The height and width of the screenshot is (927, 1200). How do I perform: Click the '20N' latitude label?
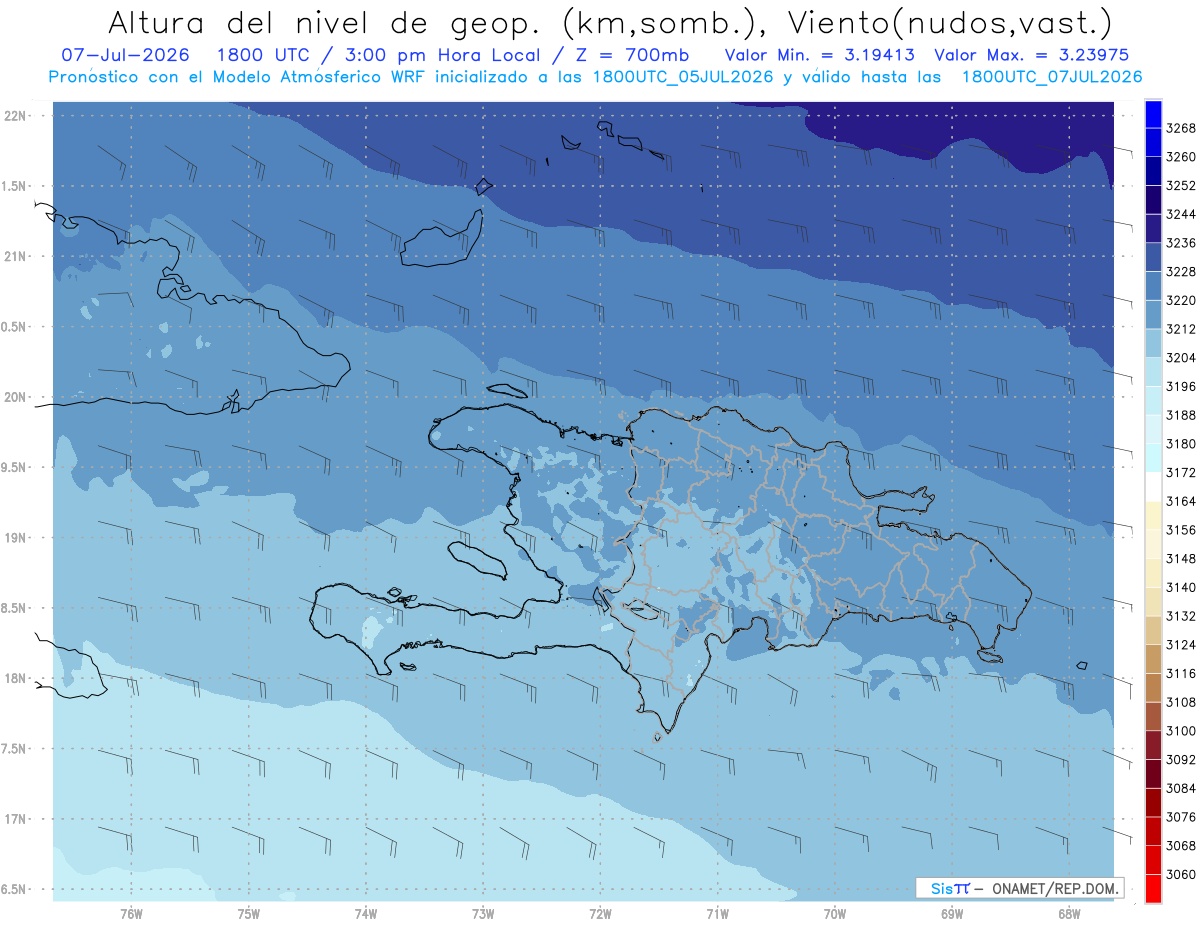(16, 397)
